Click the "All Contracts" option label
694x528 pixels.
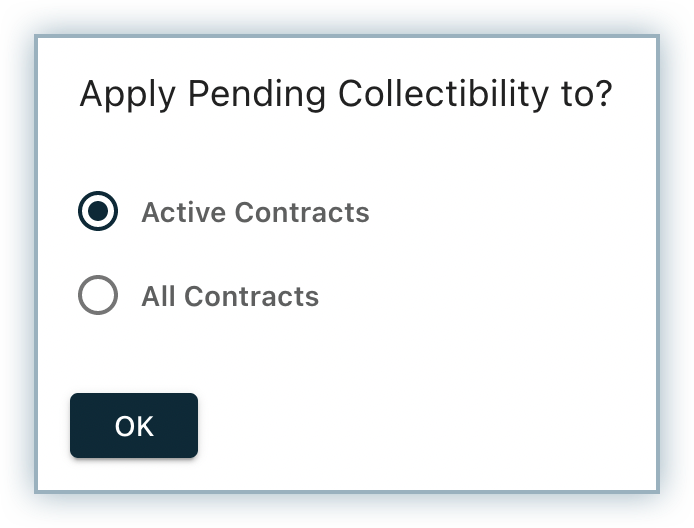click(230, 297)
